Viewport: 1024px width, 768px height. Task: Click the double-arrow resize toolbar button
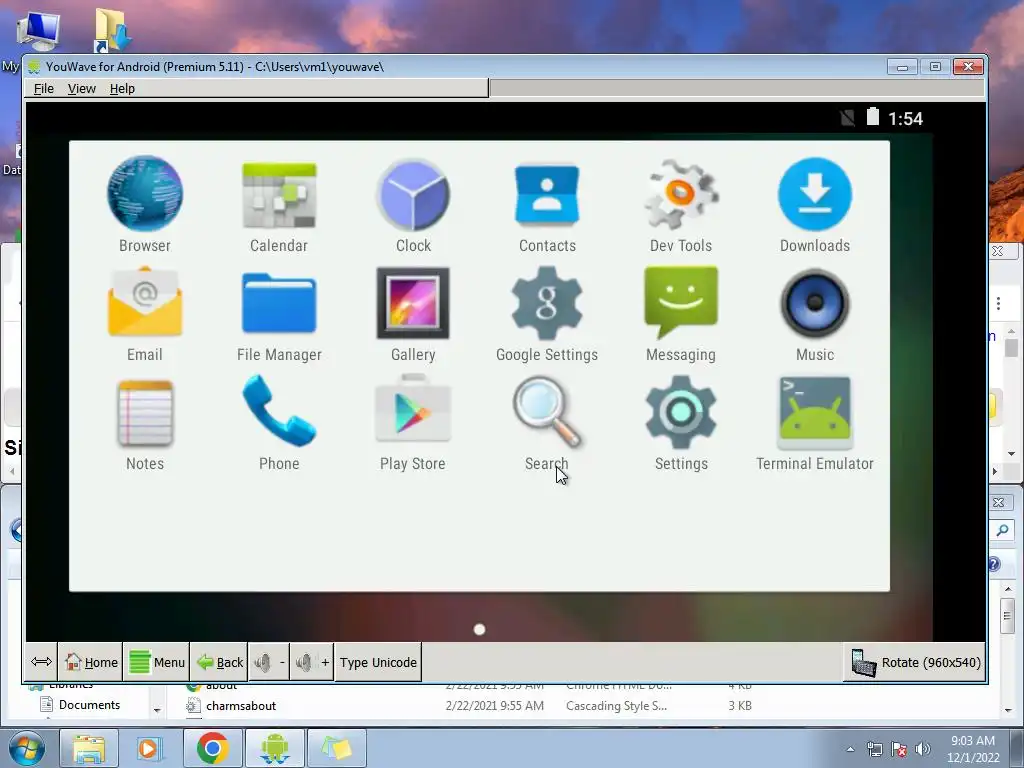click(41, 662)
